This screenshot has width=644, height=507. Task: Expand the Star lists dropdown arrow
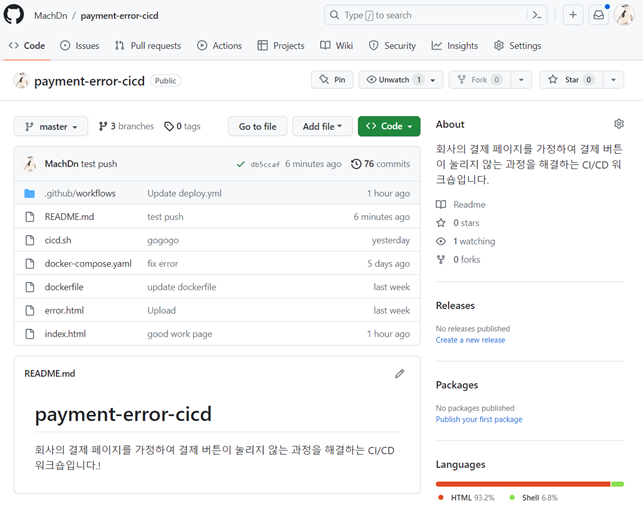pyautogui.click(x=614, y=80)
